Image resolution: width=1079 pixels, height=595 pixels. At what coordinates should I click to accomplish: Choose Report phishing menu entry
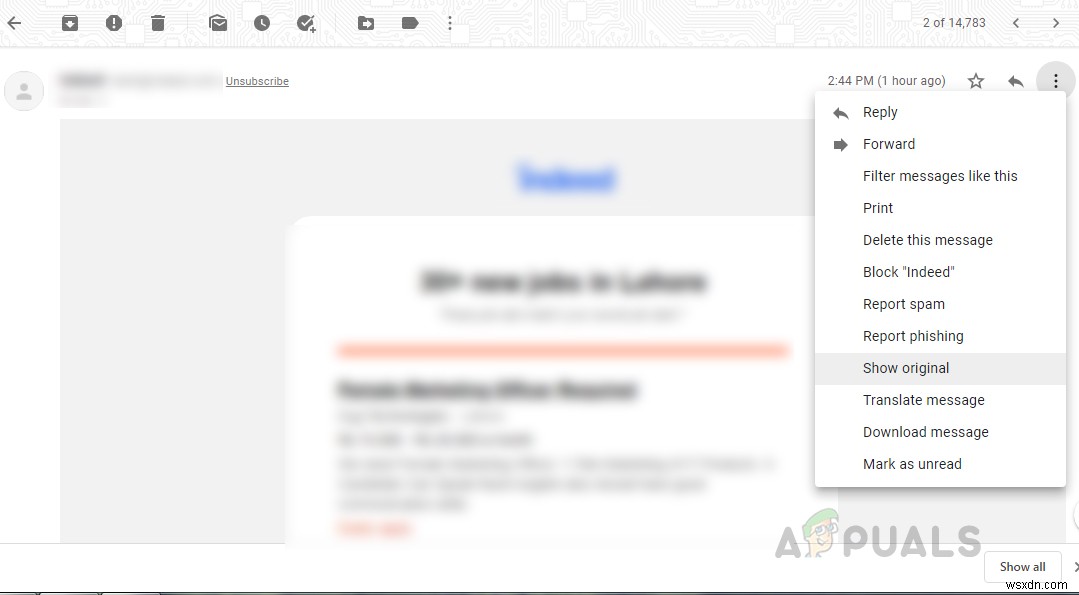point(940,336)
